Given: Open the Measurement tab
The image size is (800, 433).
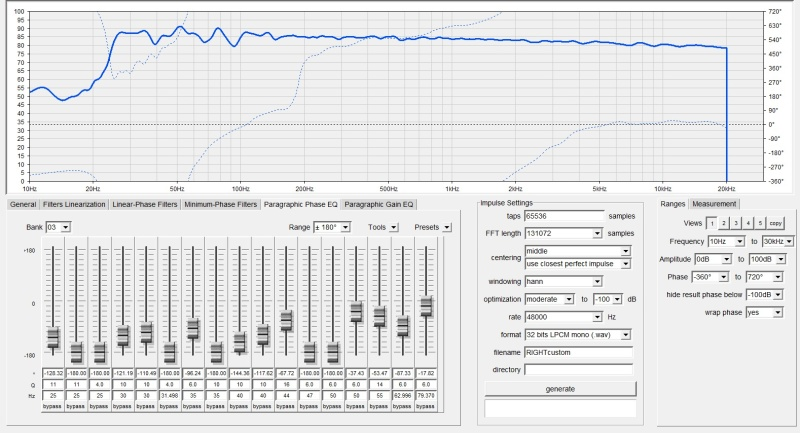Looking at the screenshot, I should click(714, 204).
